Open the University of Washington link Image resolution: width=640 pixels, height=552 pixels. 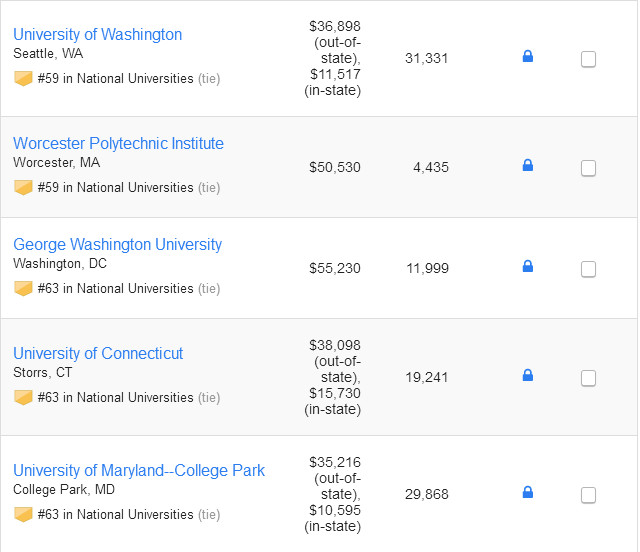point(97,35)
